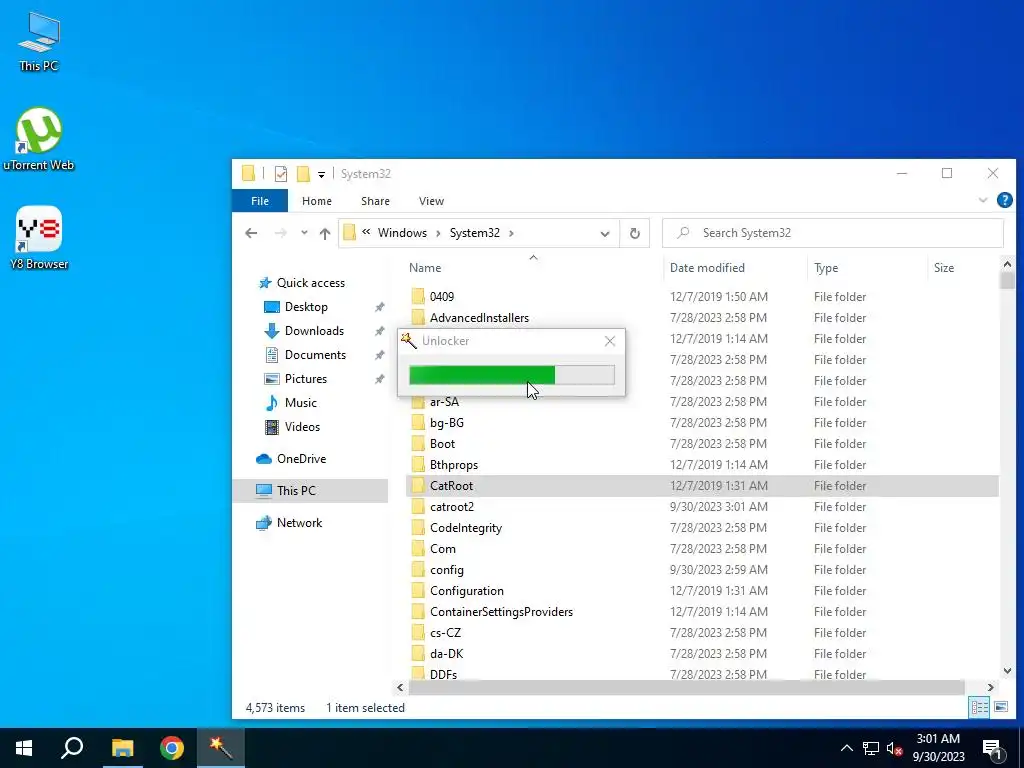Select Network in the navigation pane
Viewport: 1024px width, 768px height.
(x=299, y=523)
